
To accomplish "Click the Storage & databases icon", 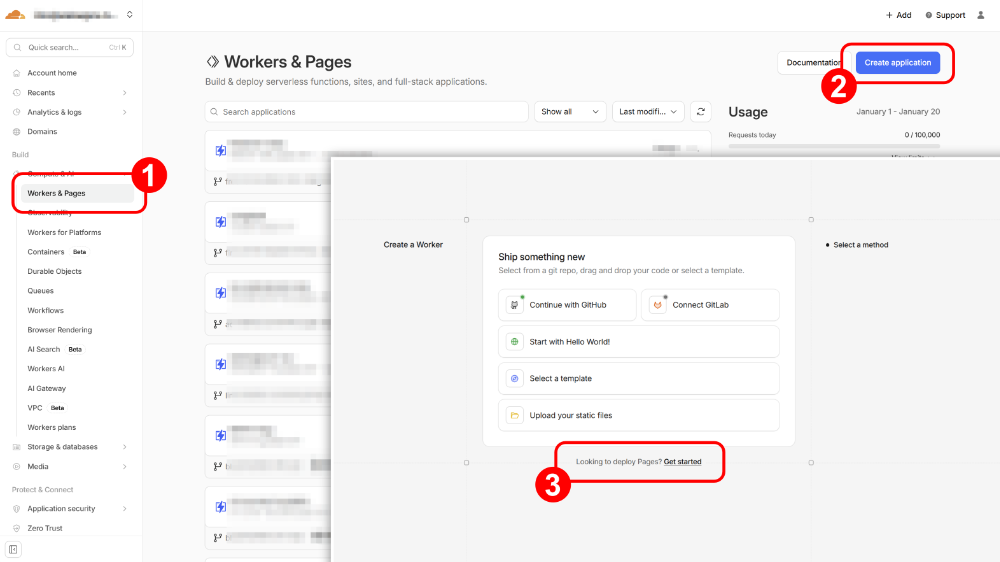I will [17, 447].
